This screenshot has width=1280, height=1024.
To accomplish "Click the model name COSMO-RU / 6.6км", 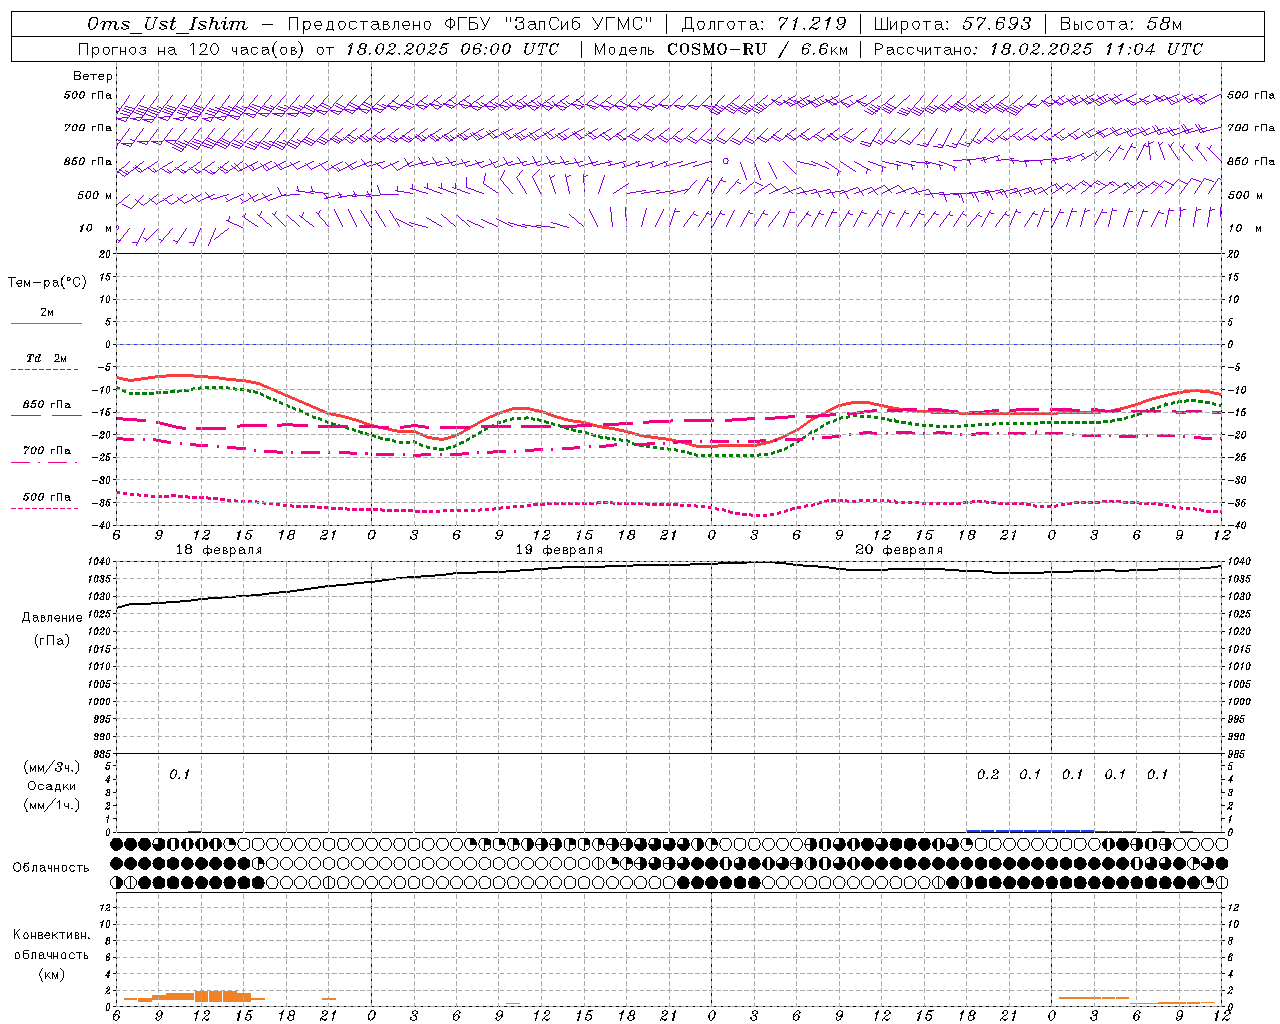I will coord(757,49).
